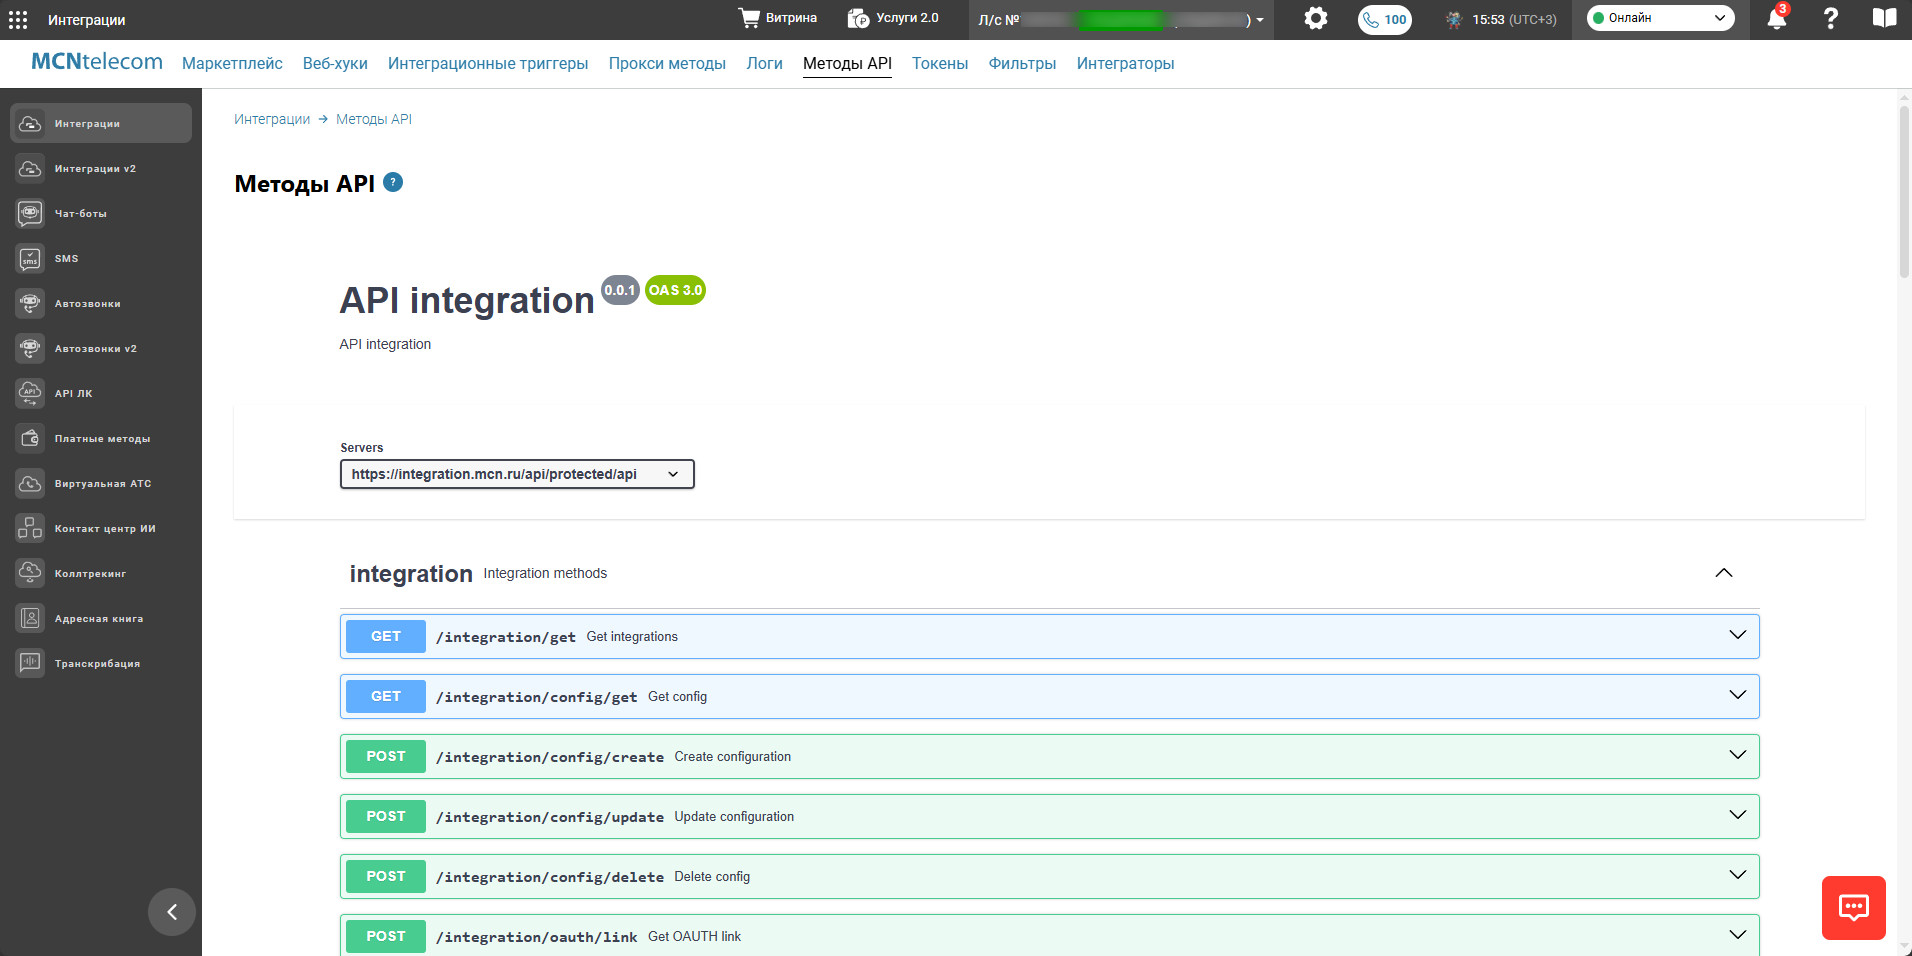
Task: Open Виртуальная АТС in the sidebar
Action: 101,483
